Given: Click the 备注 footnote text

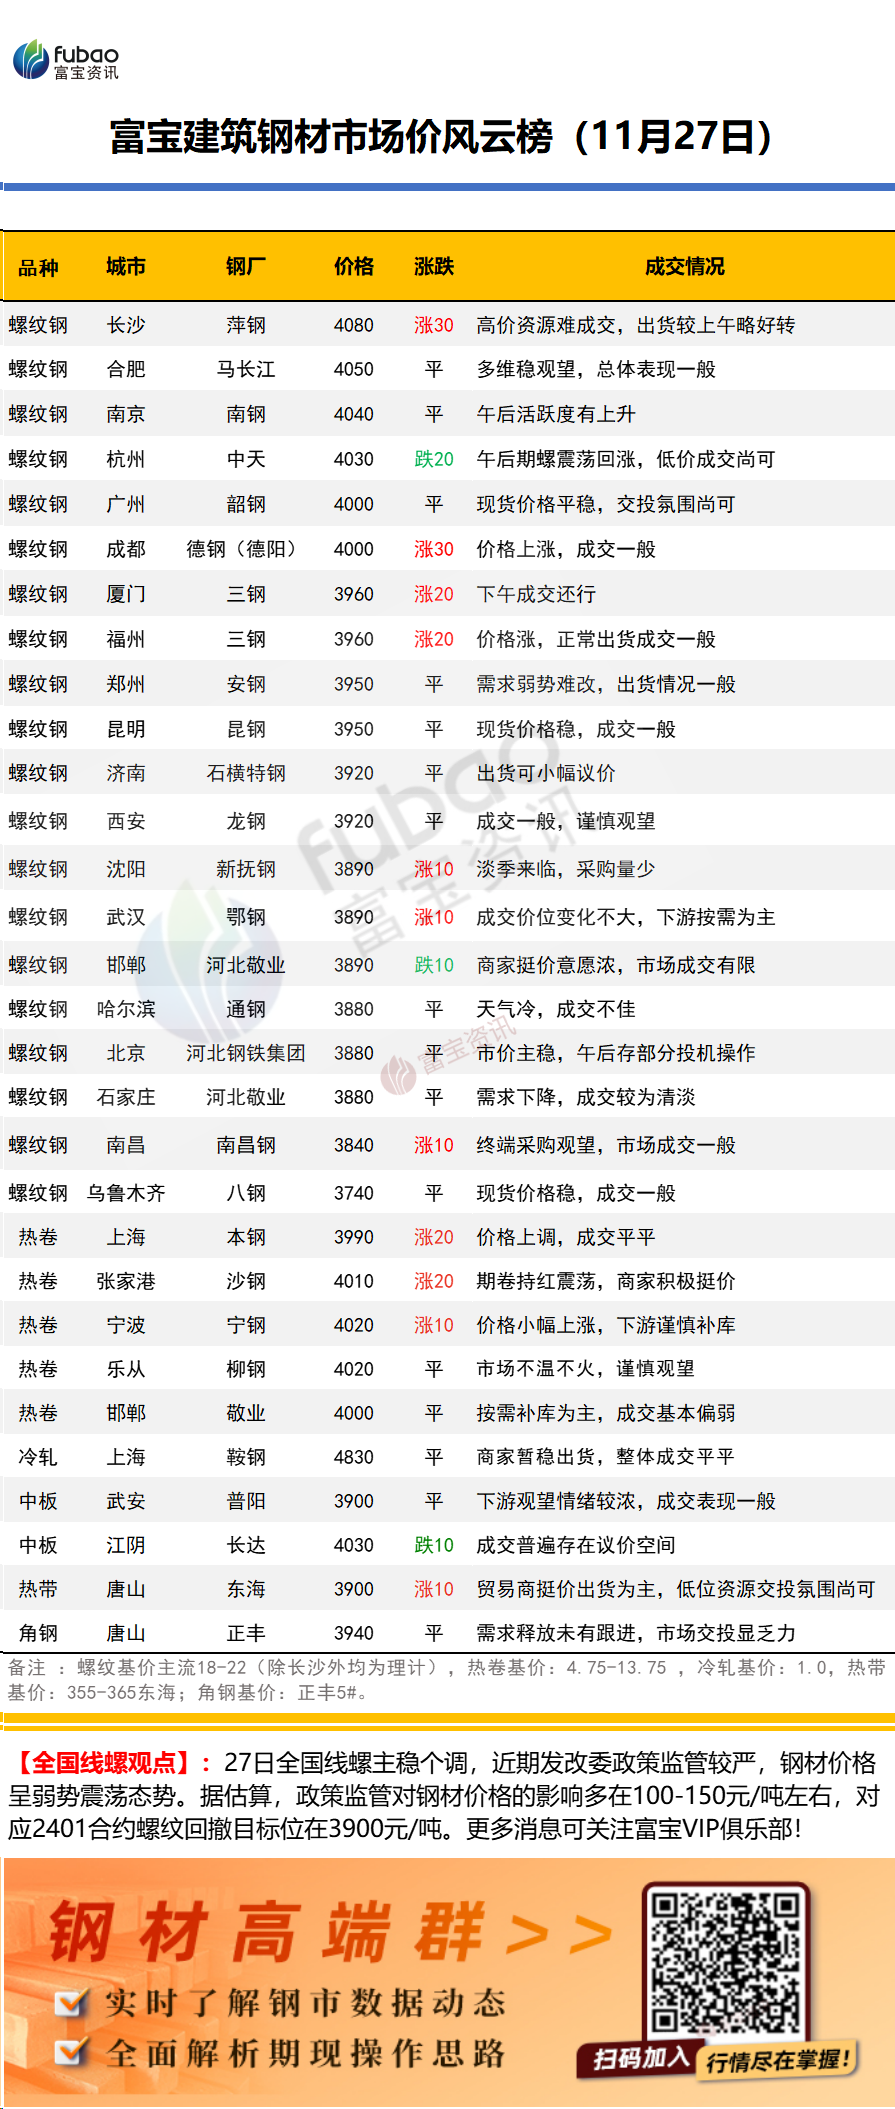Looking at the screenshot, I should coord(447,1680).
